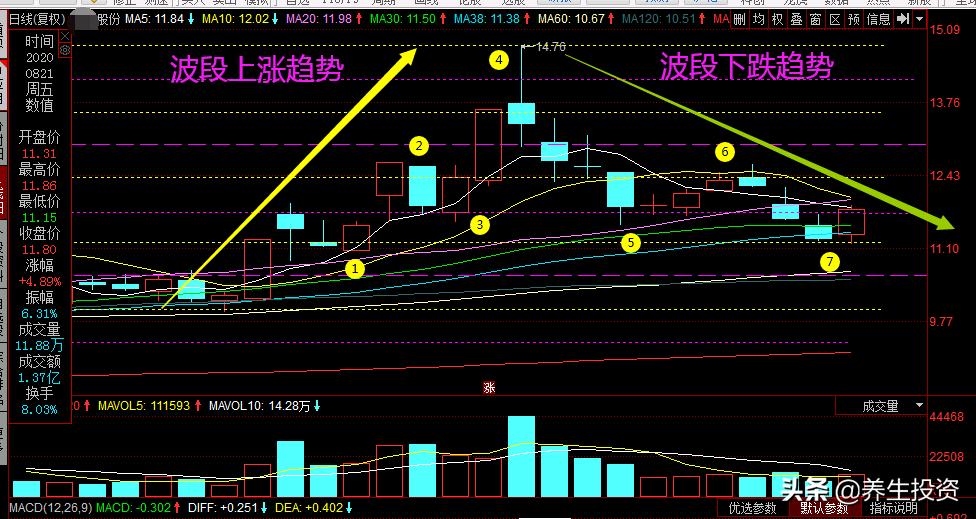Image resolution: width=976 pixels, height=519 pixels.
Task: Open 指标说明 indicator description
Action: point(893,508)
